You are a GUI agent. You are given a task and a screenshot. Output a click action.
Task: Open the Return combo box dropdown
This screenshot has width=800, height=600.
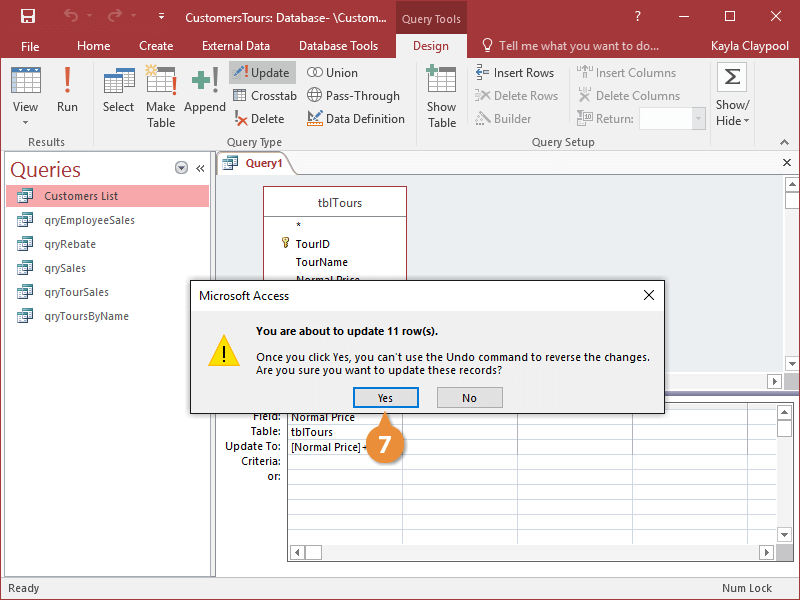[x=698, y=119]
